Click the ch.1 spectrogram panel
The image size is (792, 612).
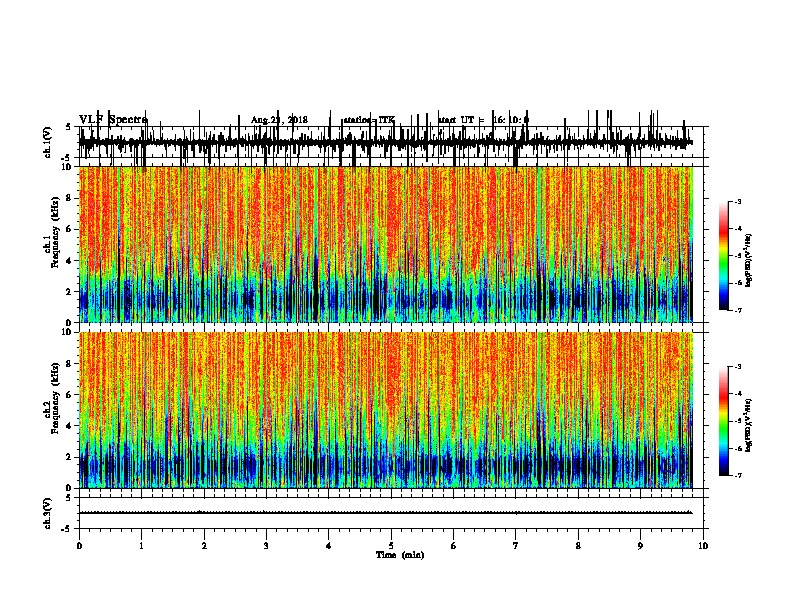pyautogui.click(x=386, y=244)
